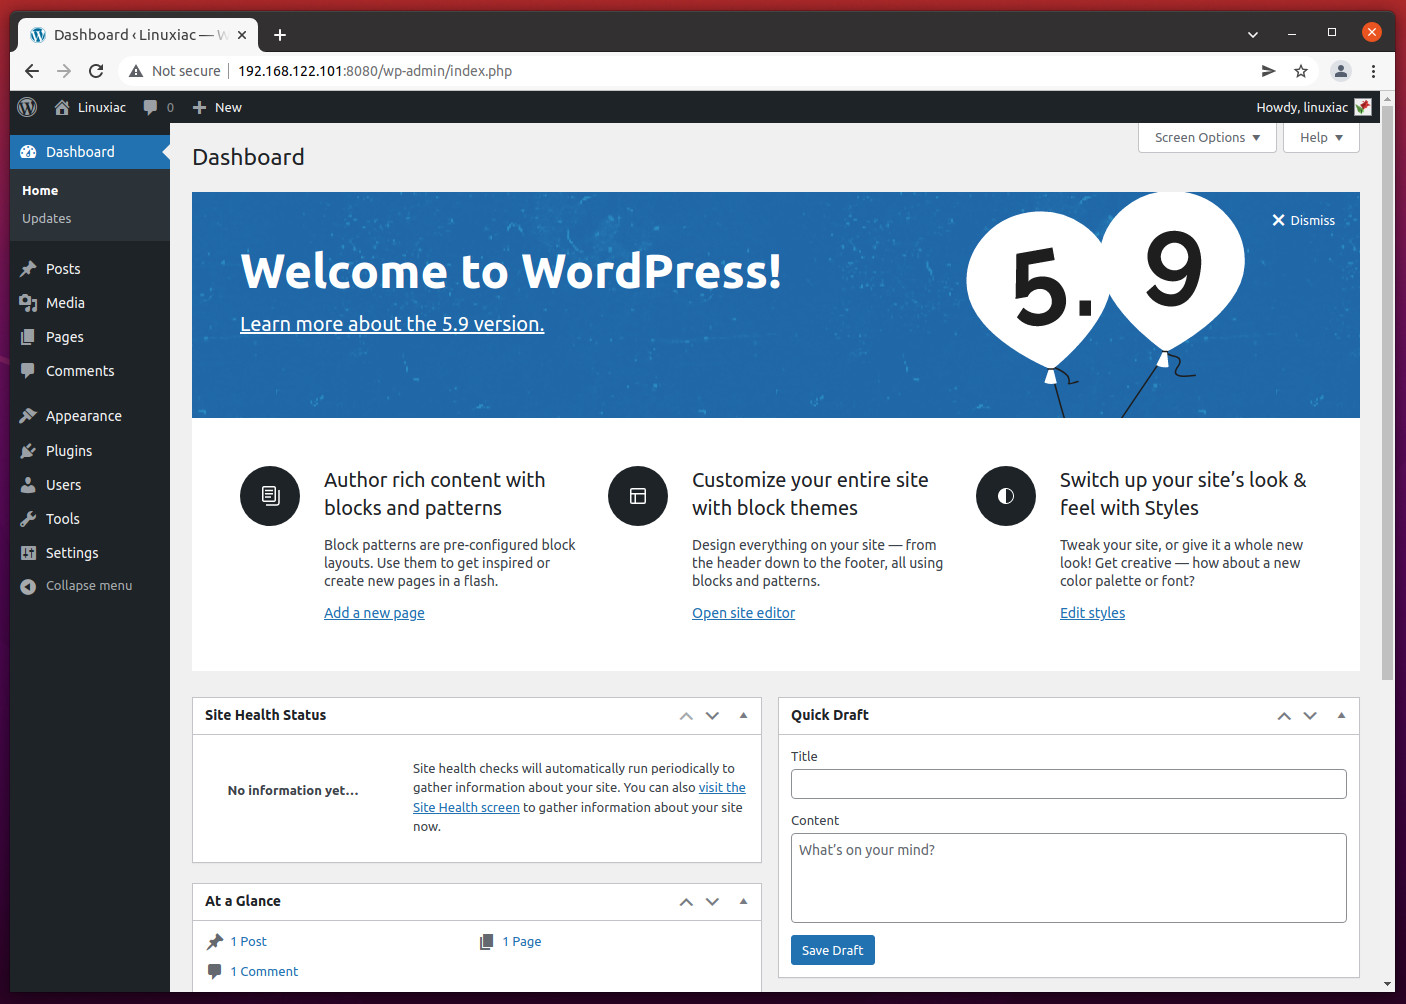This screenshot has width=1406, height=1004.
Task: Click Save Draft button
Action: (x=833, y=950)
